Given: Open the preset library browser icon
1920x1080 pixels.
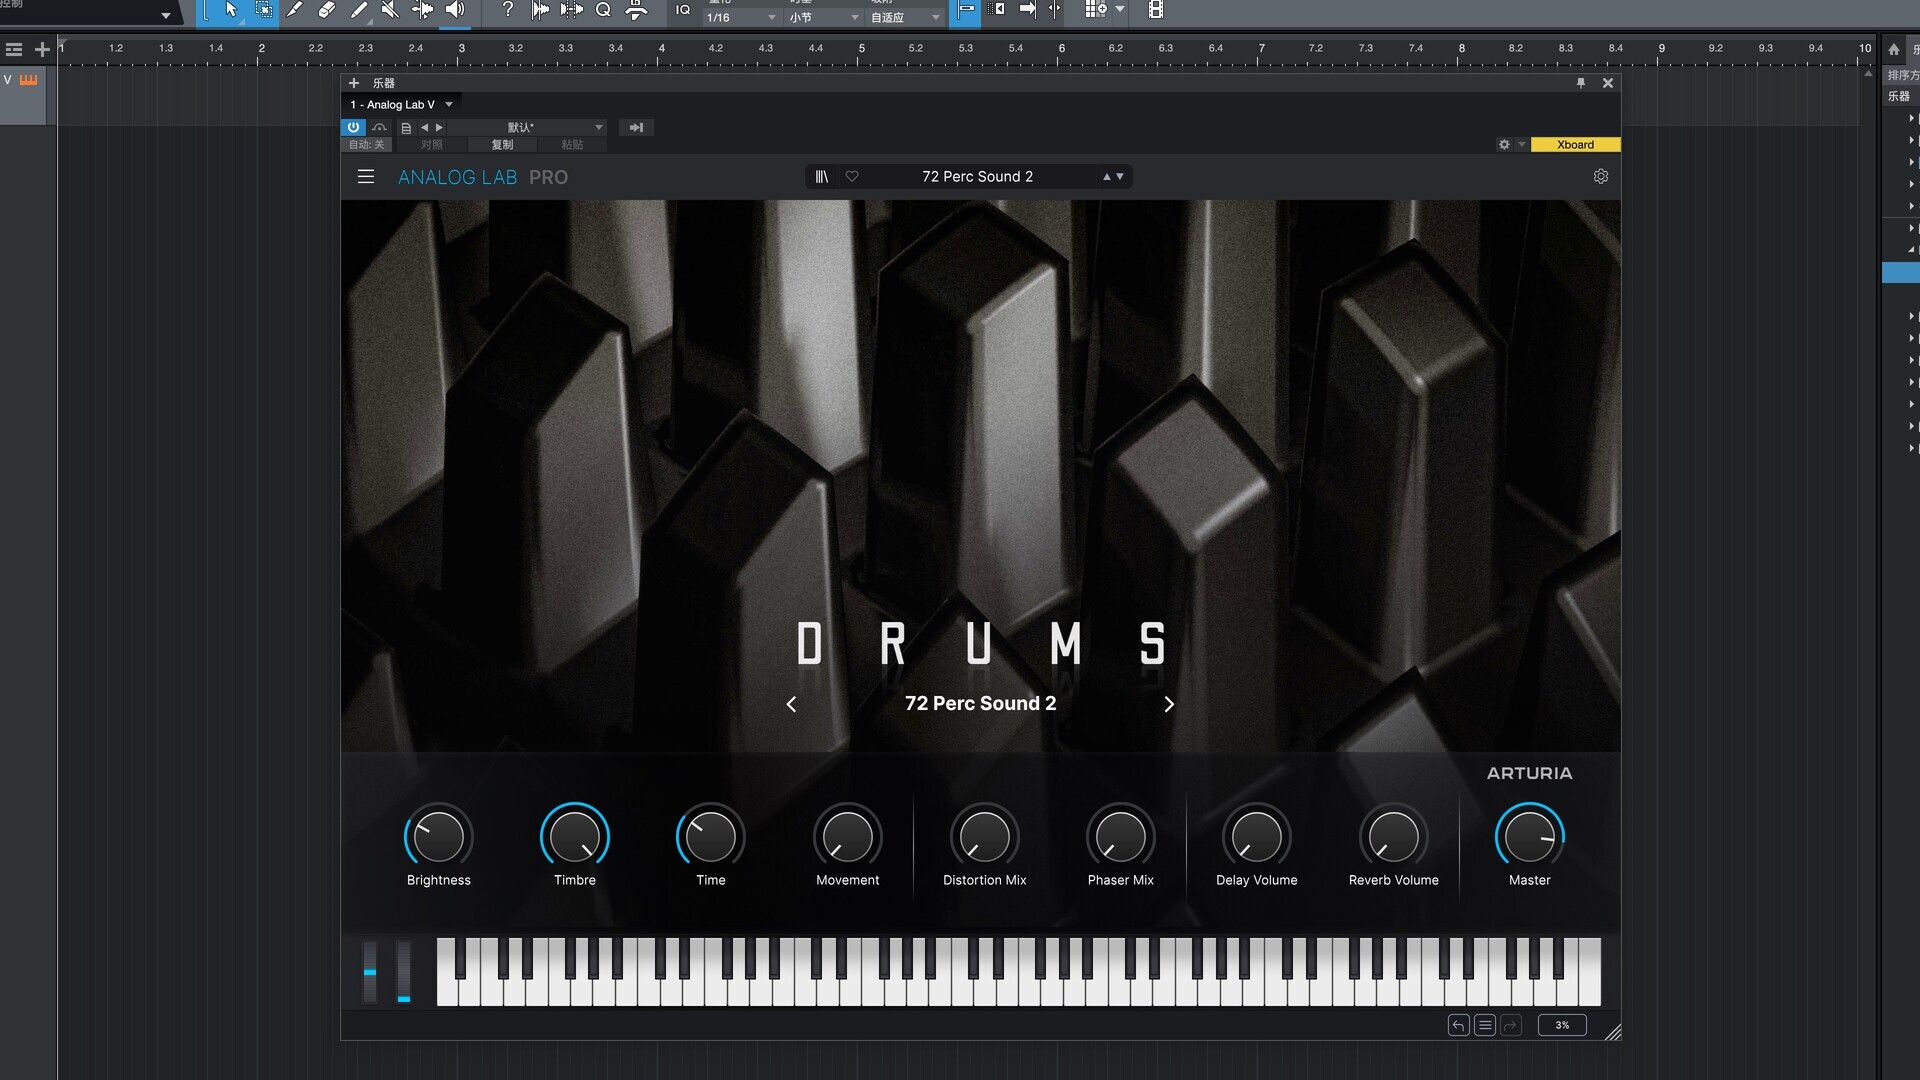Looking at the screenshot, I should [822, 177].
